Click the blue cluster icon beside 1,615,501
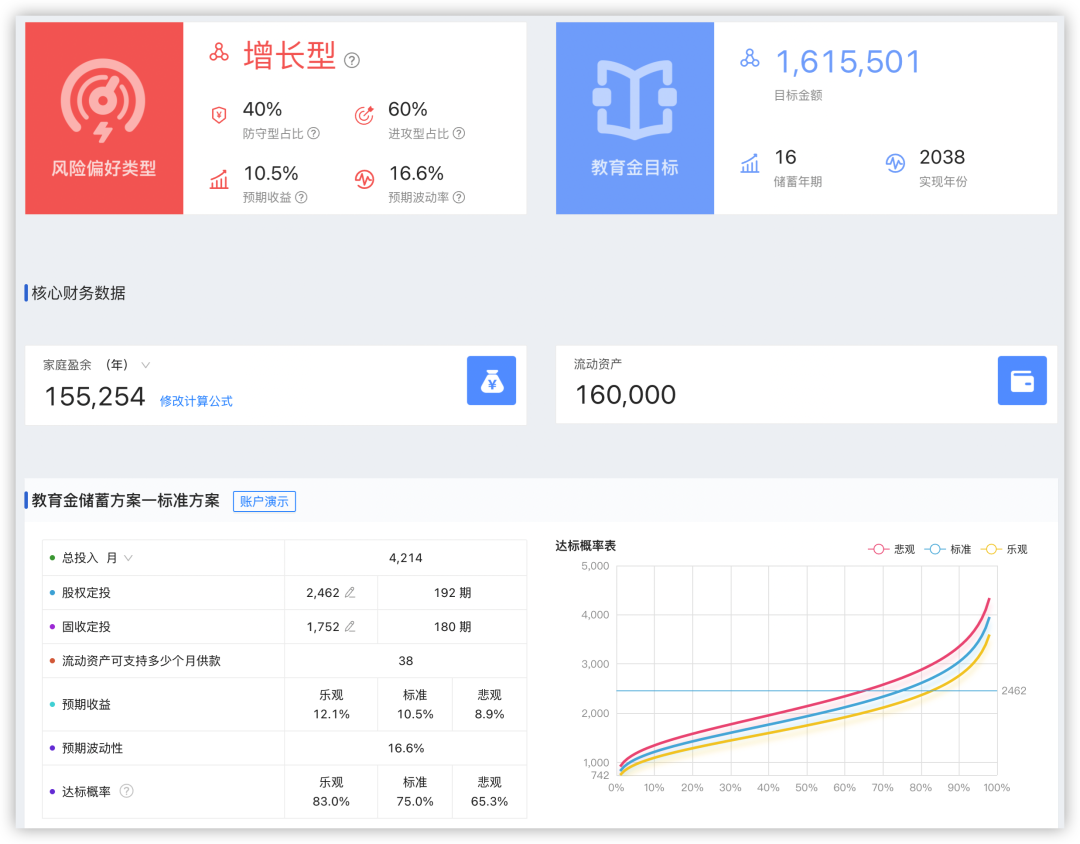Viewport: 1080px width, 844px height. coord(750,59)
